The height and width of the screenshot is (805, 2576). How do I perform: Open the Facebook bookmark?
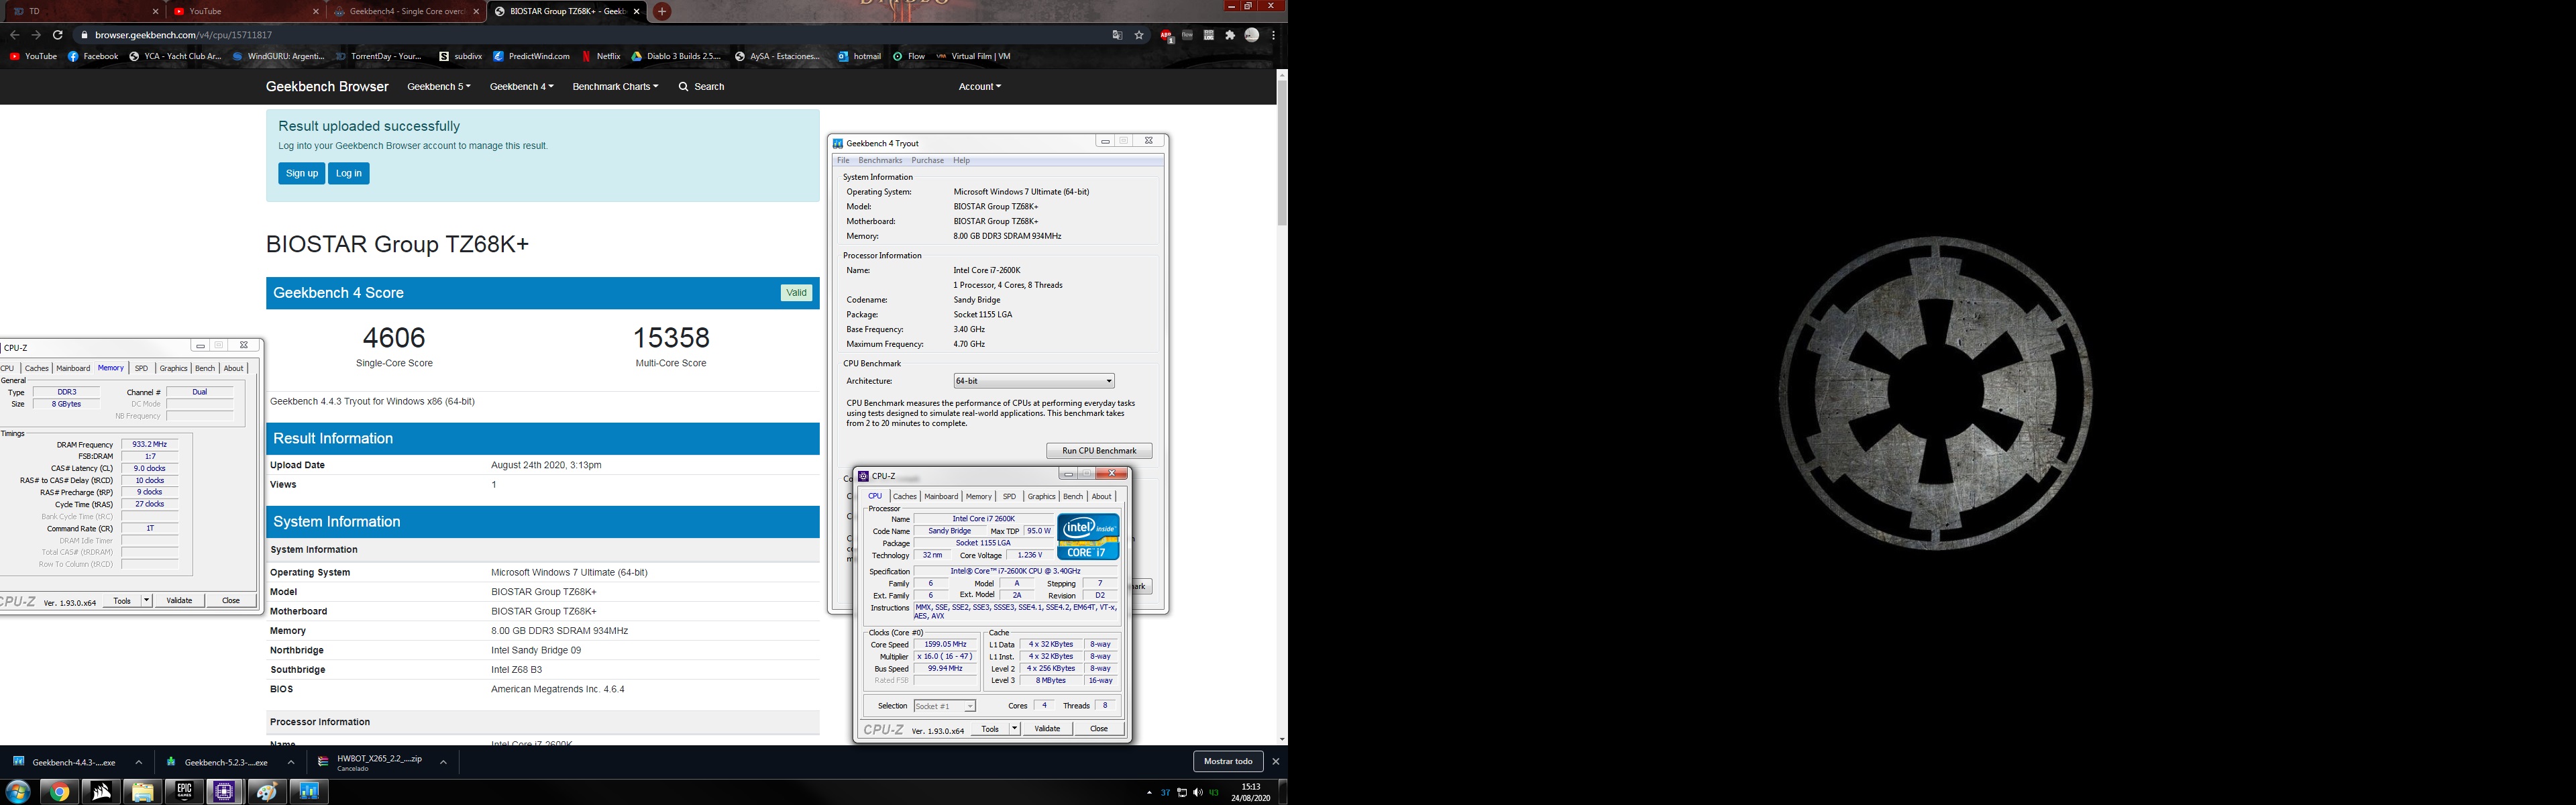pos(93,56)
